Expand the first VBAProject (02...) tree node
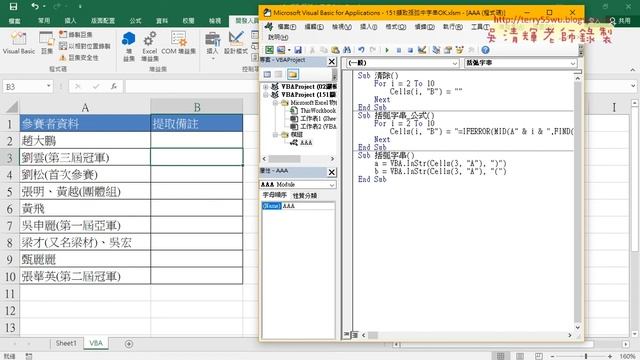The width and height of the screenshot is (640, 360). 266,87
